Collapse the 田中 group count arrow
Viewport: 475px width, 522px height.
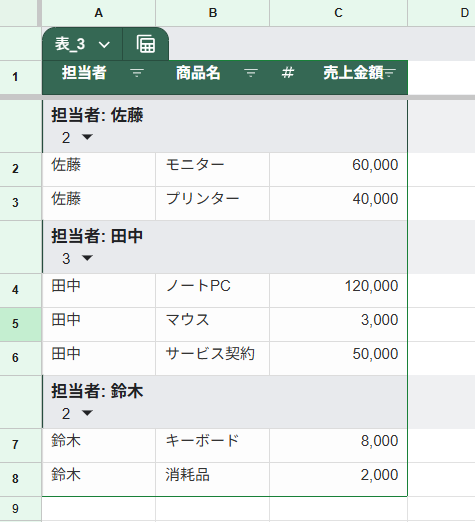(87, 258)
